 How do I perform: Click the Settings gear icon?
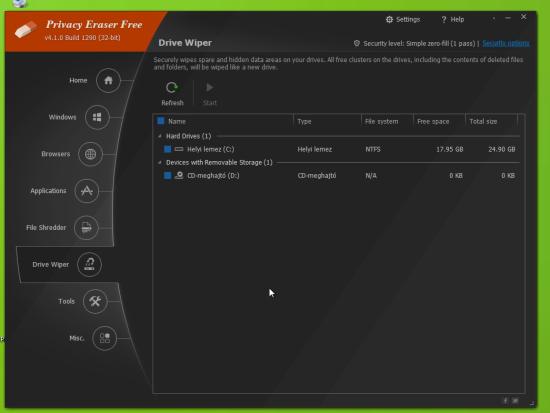coord(389,20)
